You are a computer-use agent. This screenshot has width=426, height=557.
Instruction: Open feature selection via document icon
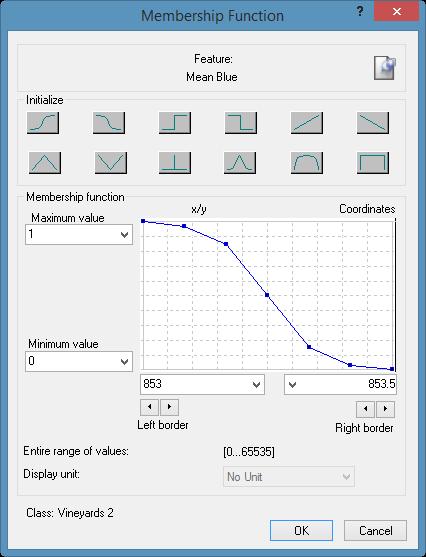pyautogui.click(x=385, y=68)
